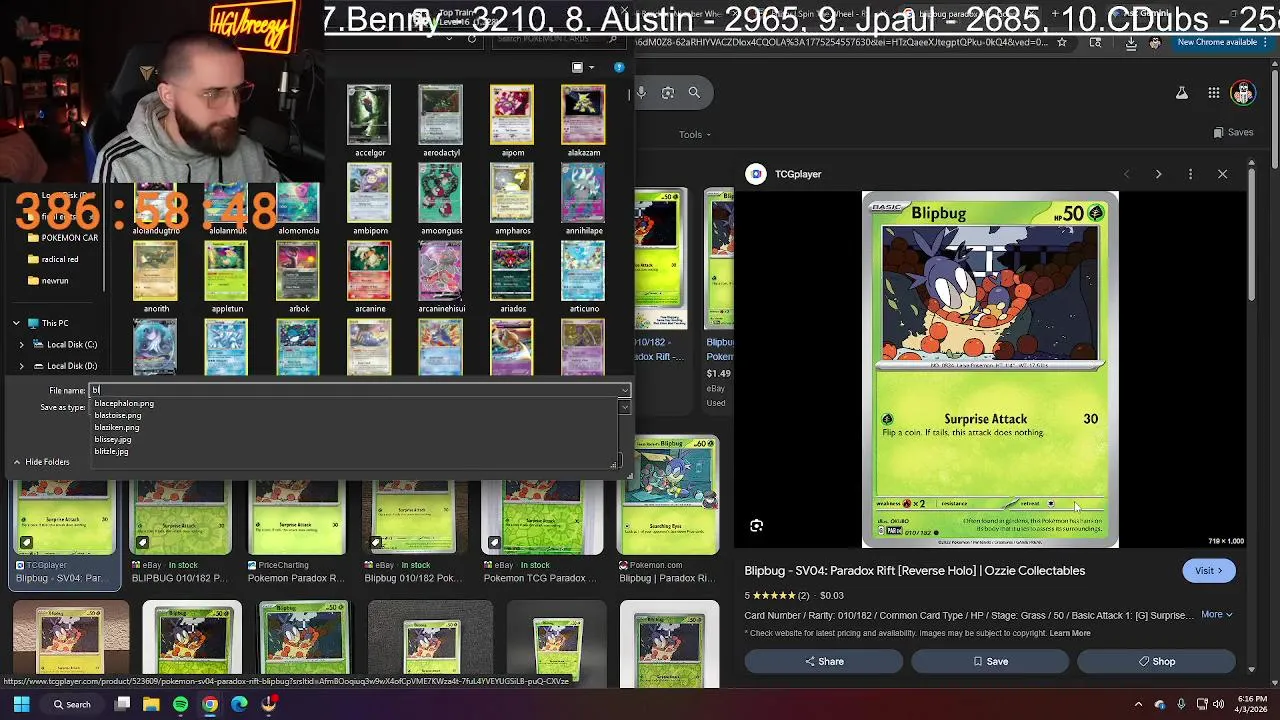
Task: Bookmark this page with star icon
Action: (x=1062, y=43)
